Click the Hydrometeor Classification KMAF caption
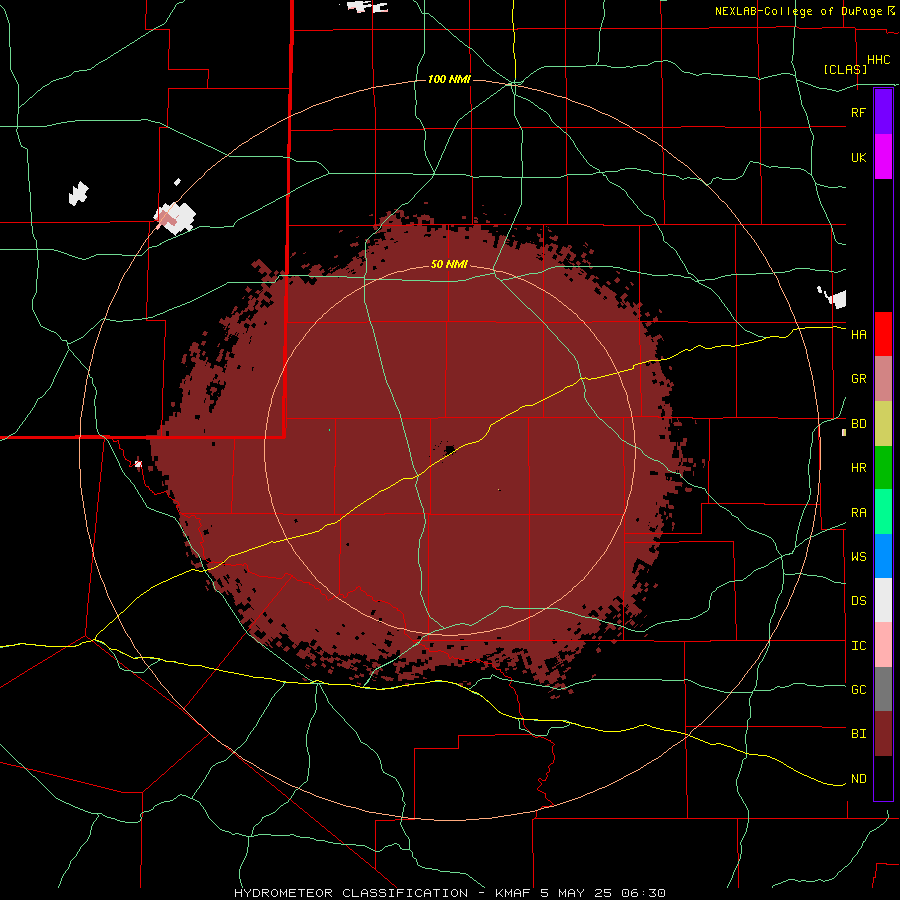 tap(449, 893)
